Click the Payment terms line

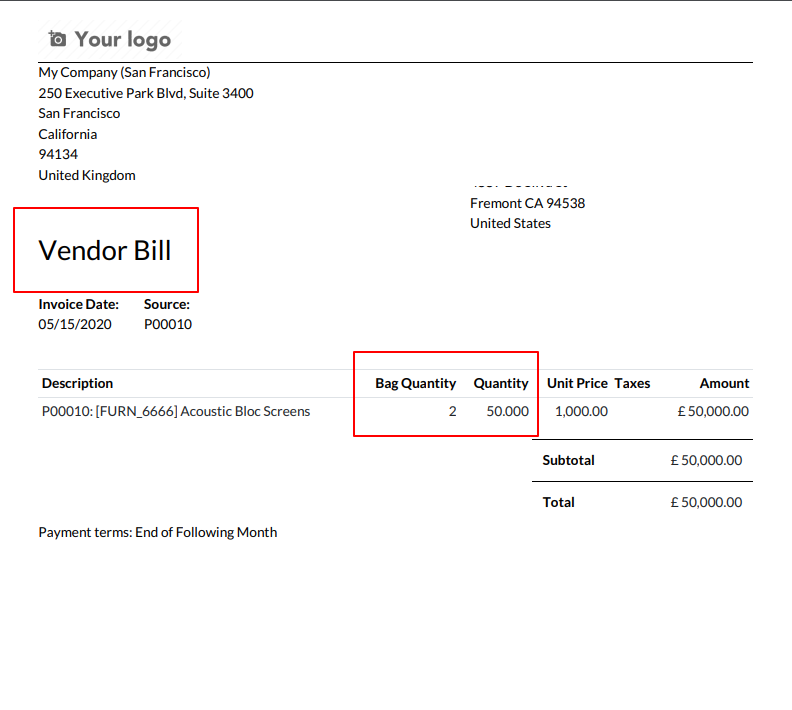point(158,532)
